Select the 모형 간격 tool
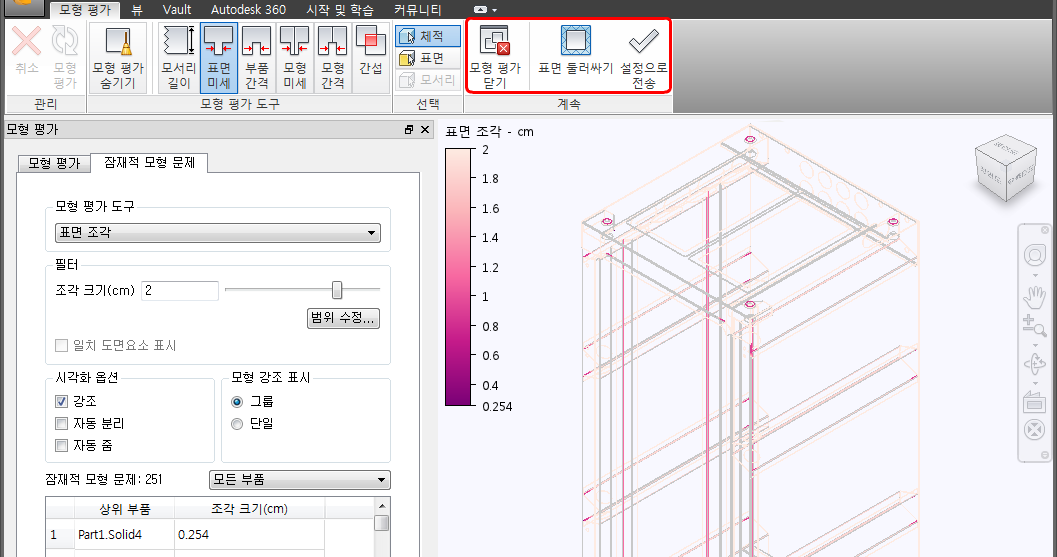The width and height of the screenshot is (1057, 557). (x=332, y=58)
